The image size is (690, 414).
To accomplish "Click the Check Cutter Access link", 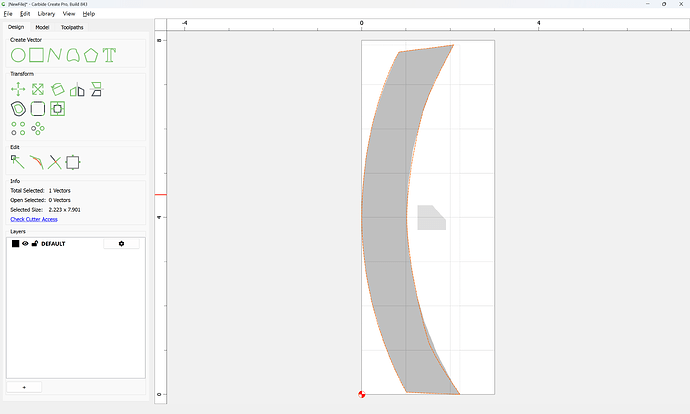I will (x=34, y=219).
